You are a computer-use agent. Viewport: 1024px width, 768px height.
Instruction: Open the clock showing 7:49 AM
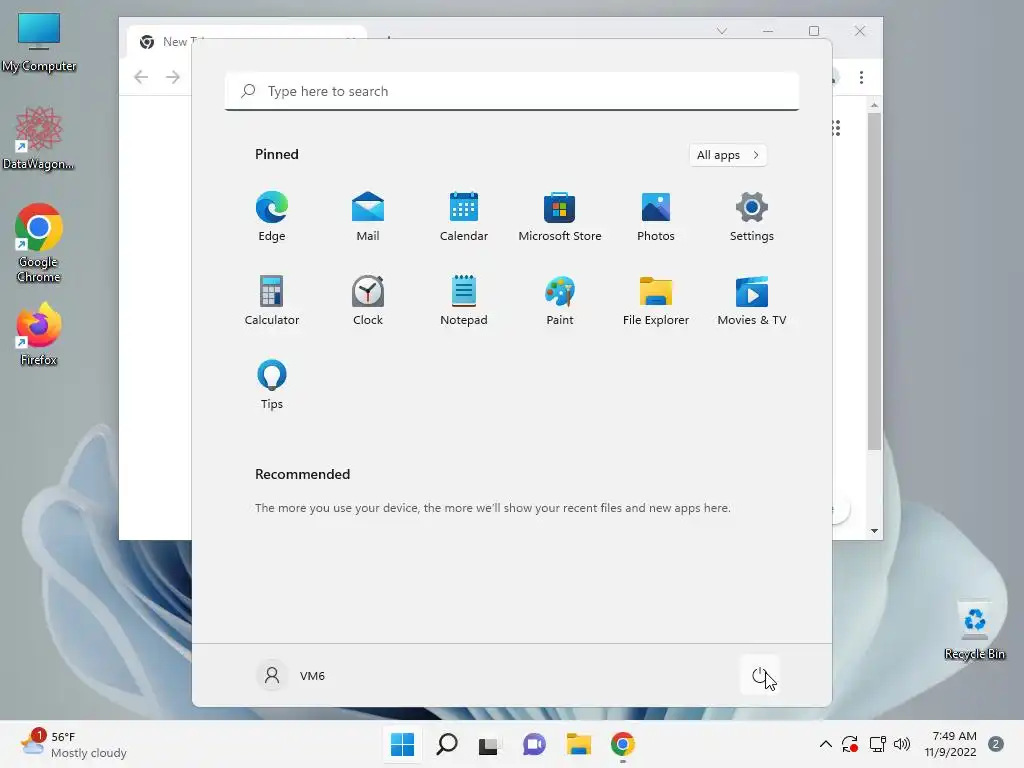click(x=951, y=744)
